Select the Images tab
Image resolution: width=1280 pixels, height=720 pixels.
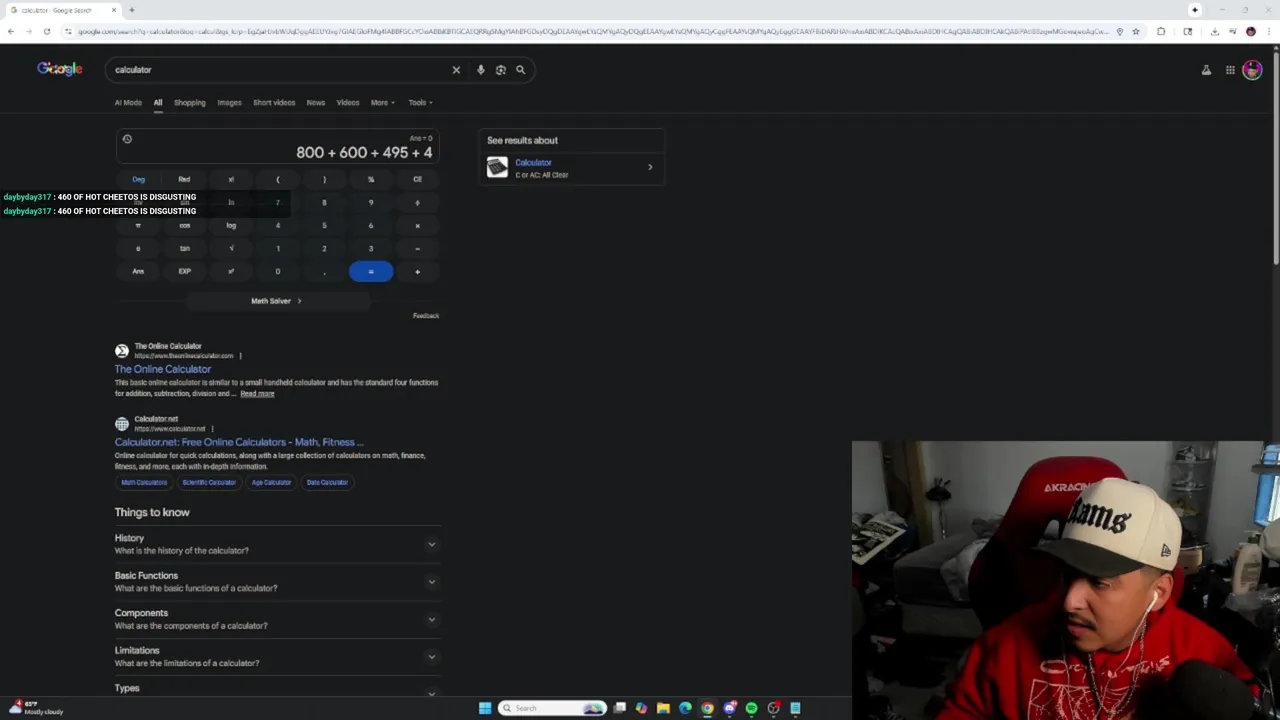click(x=229, y=102)
